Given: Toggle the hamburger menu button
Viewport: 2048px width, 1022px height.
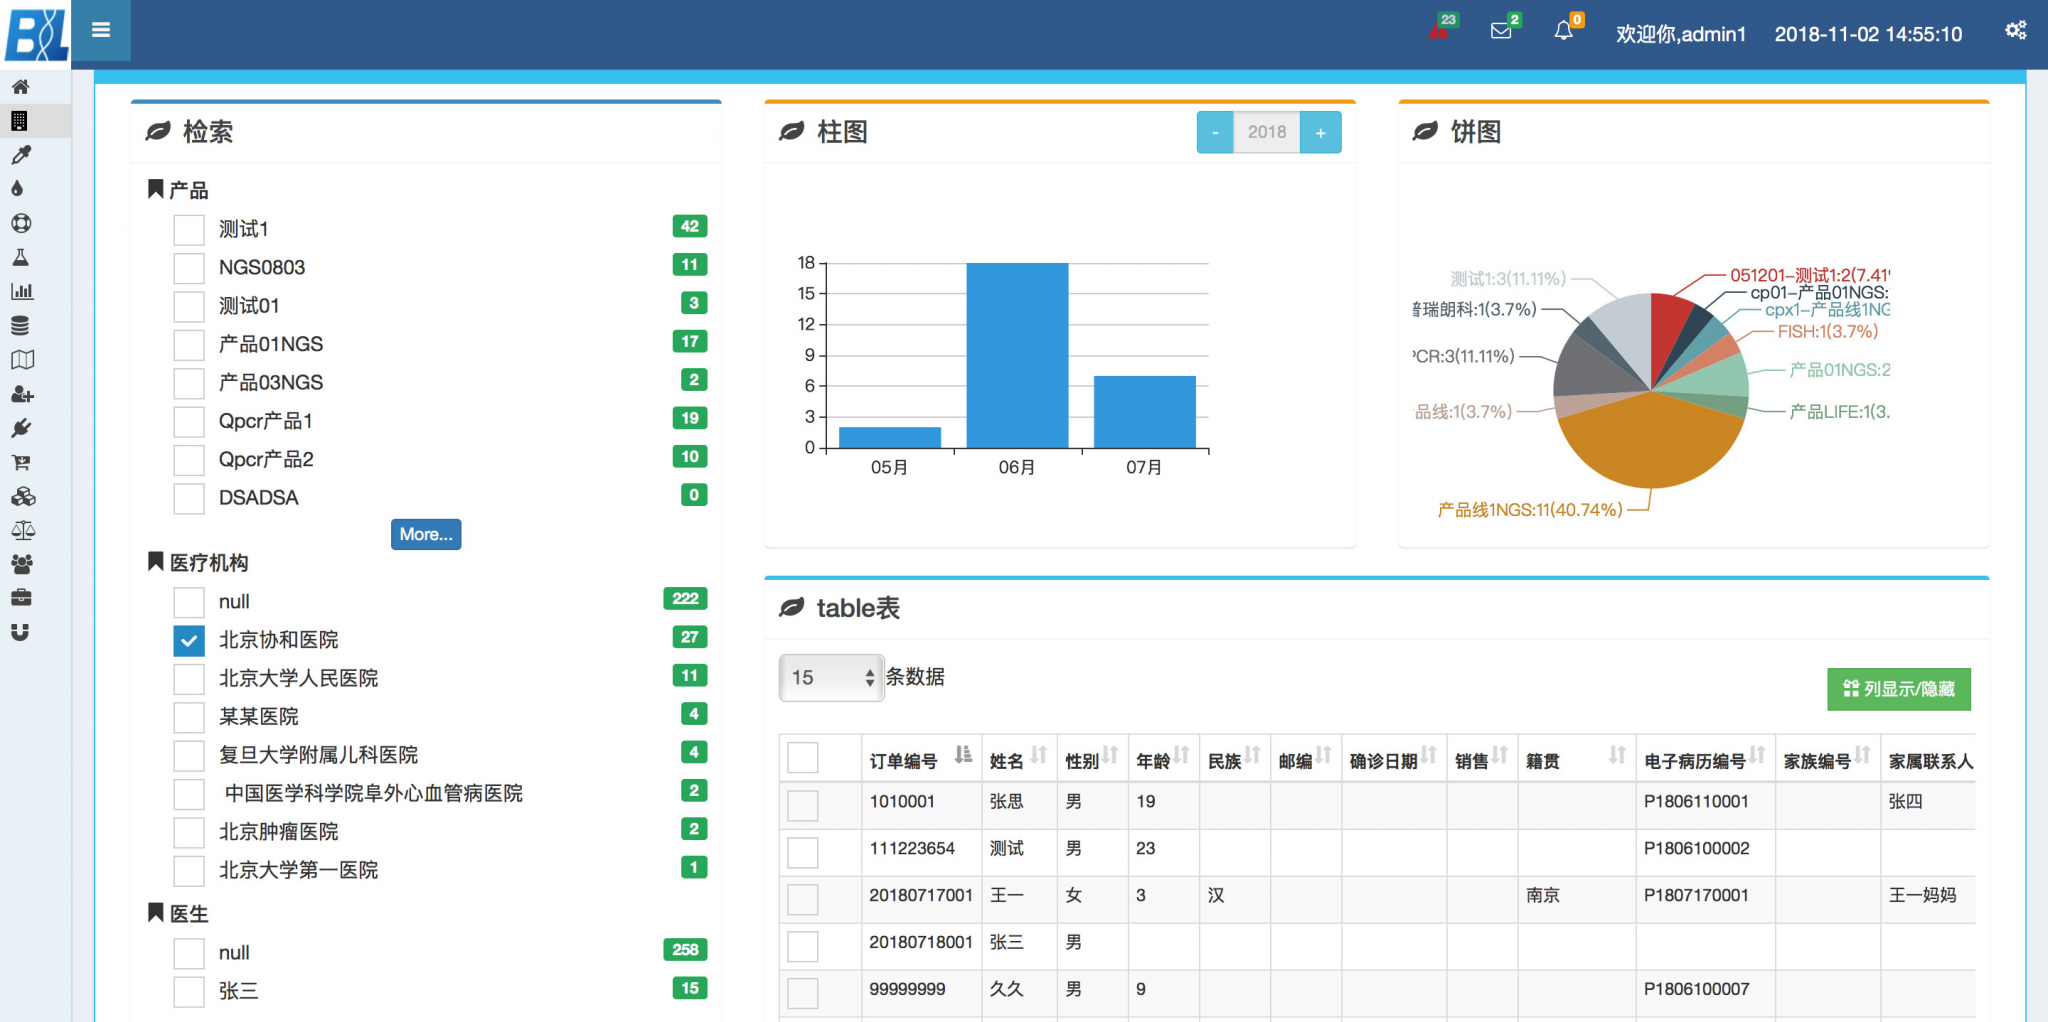Looking at the screenshot, I should pyautogui.click(x=101, y=30).
